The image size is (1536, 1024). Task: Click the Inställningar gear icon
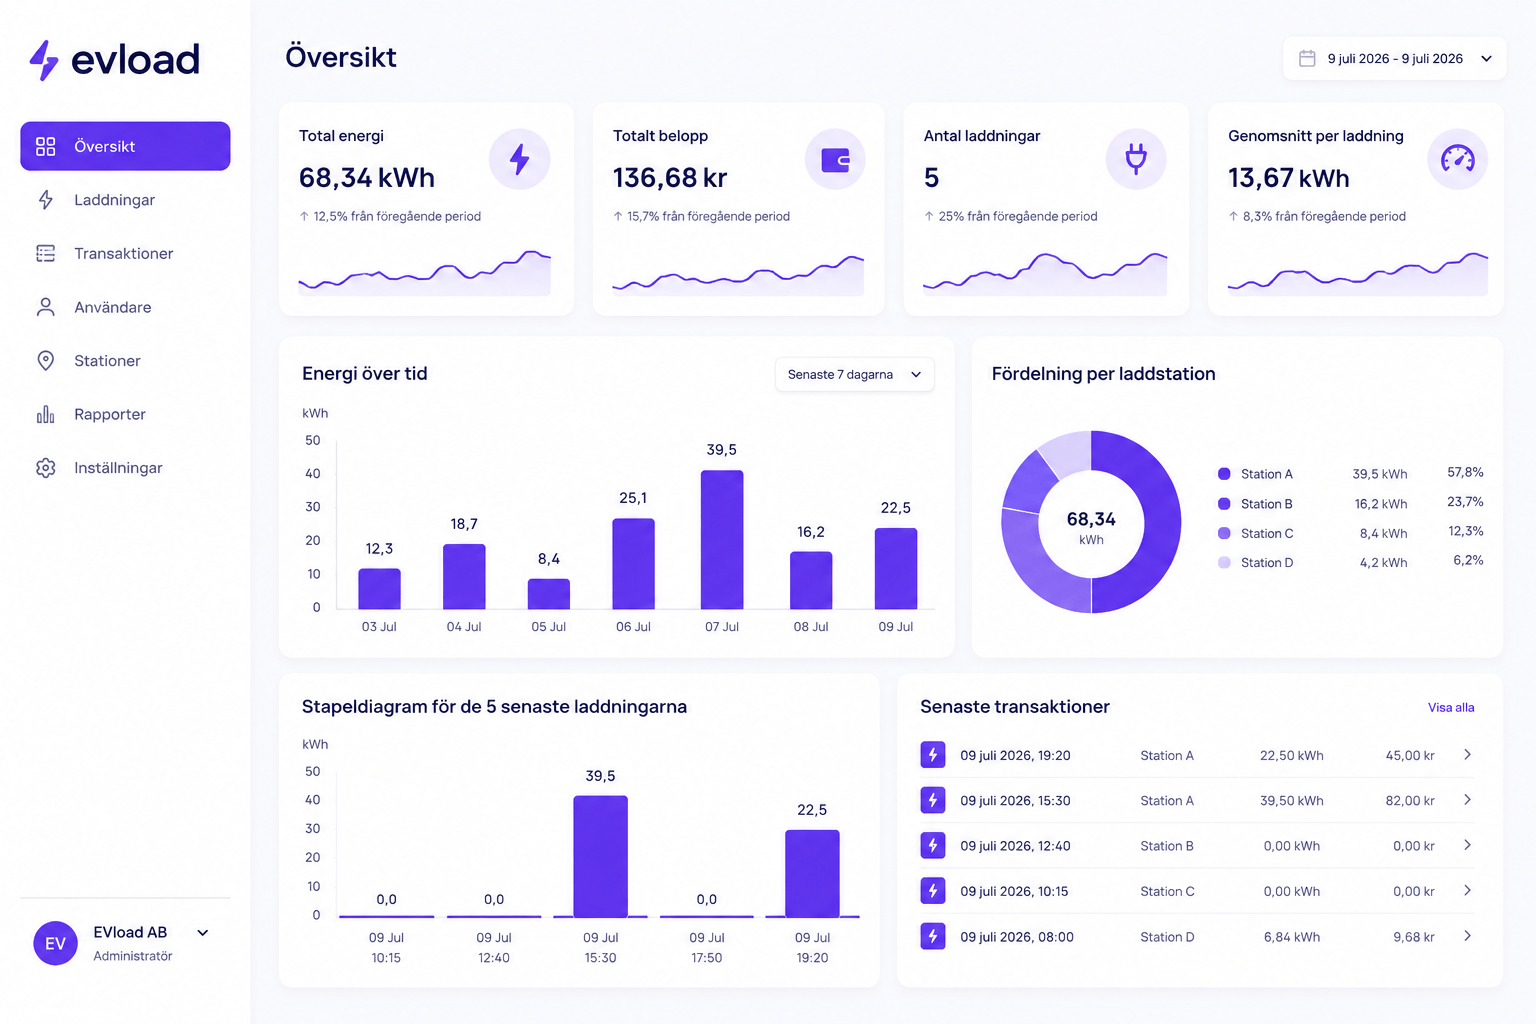click(46, 468)
